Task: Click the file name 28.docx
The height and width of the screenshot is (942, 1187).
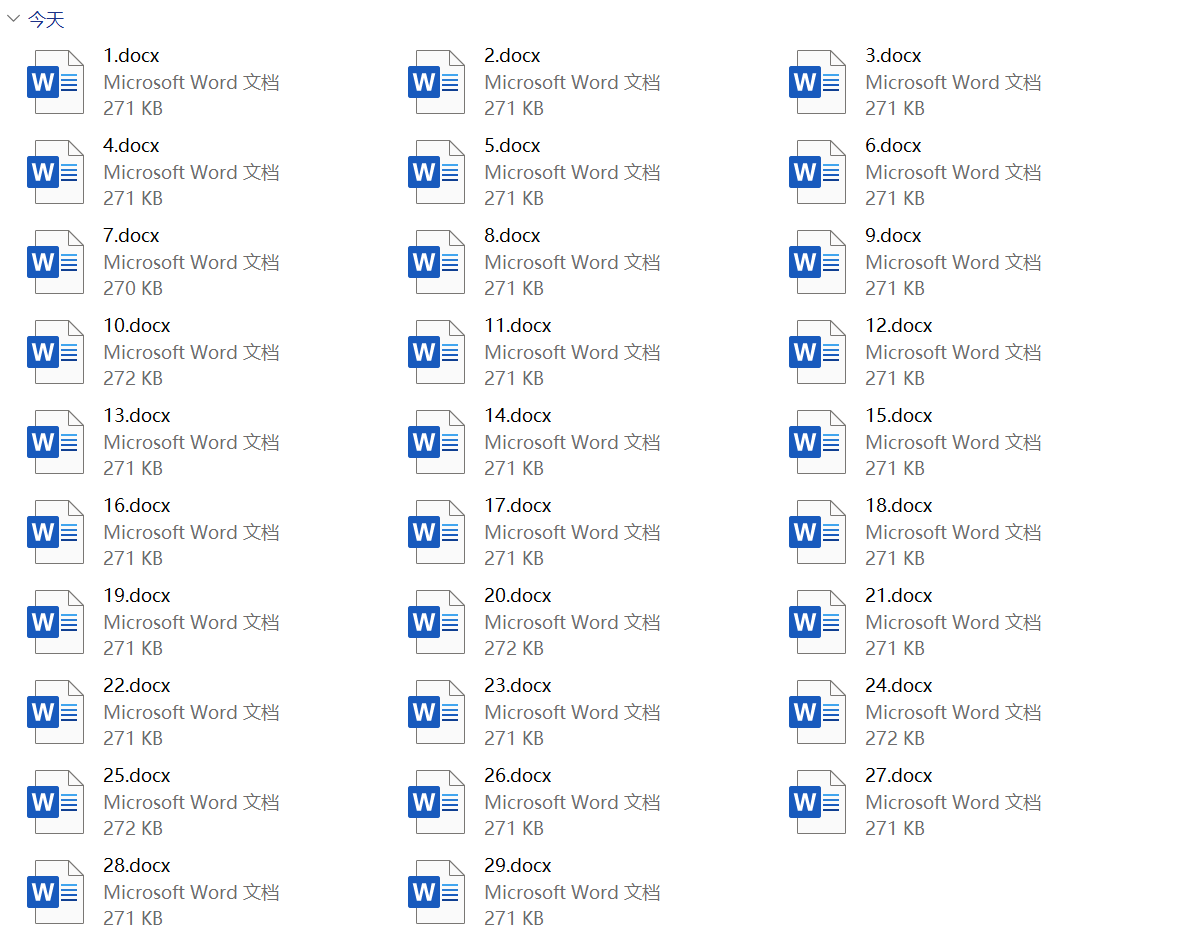Action: (137, 866)
